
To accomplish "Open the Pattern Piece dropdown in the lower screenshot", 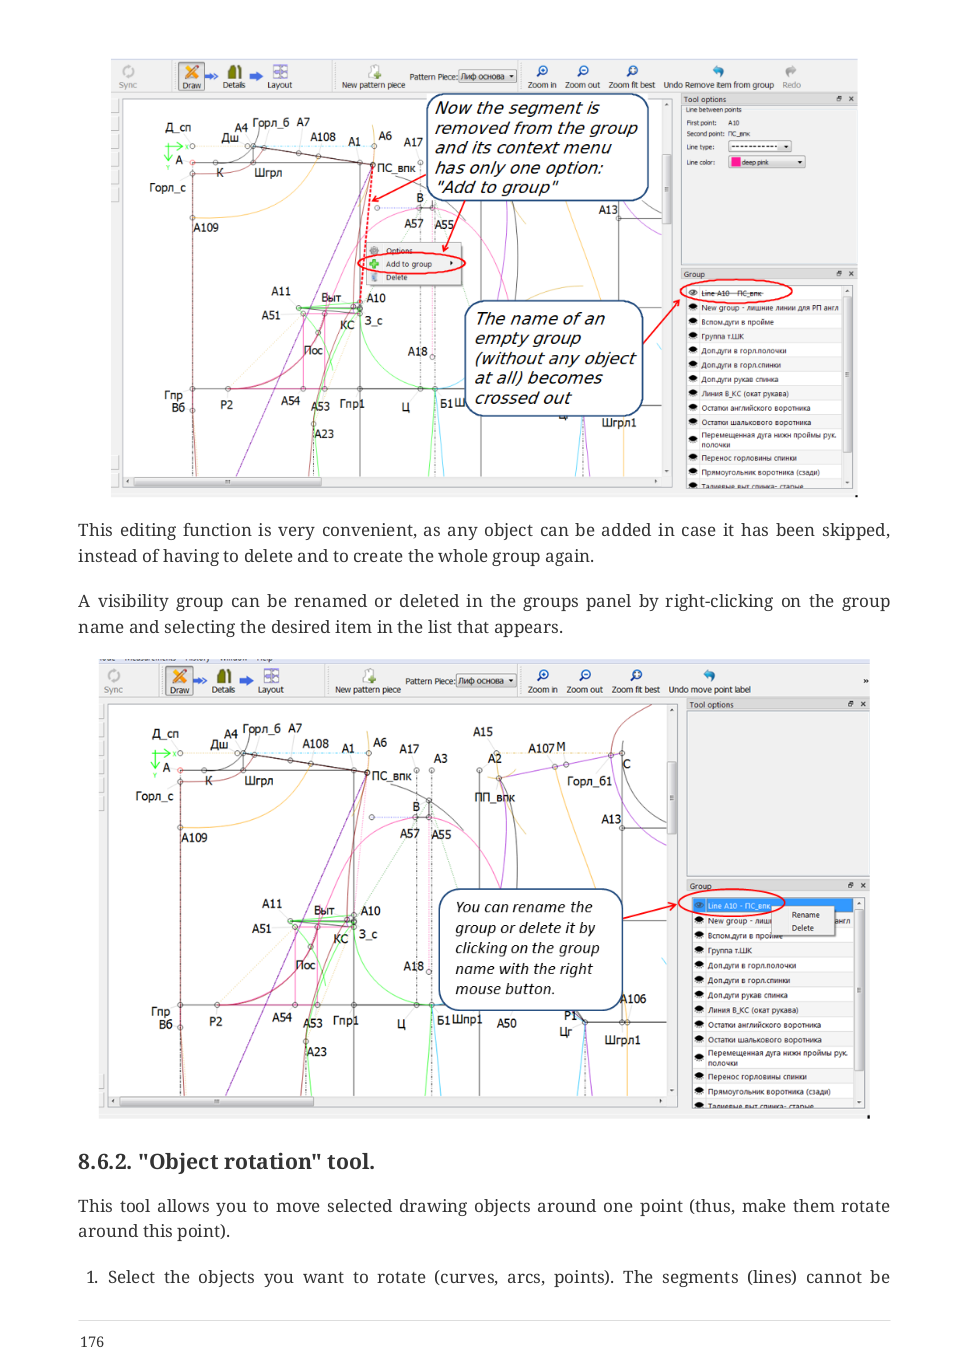I will coord(486,681).
